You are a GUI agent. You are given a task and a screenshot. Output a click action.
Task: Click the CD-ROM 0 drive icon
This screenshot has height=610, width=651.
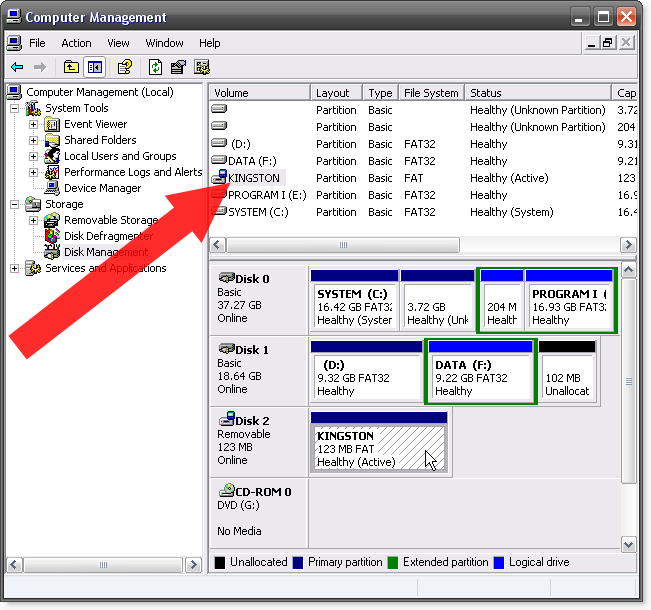[x=227, y=491]
